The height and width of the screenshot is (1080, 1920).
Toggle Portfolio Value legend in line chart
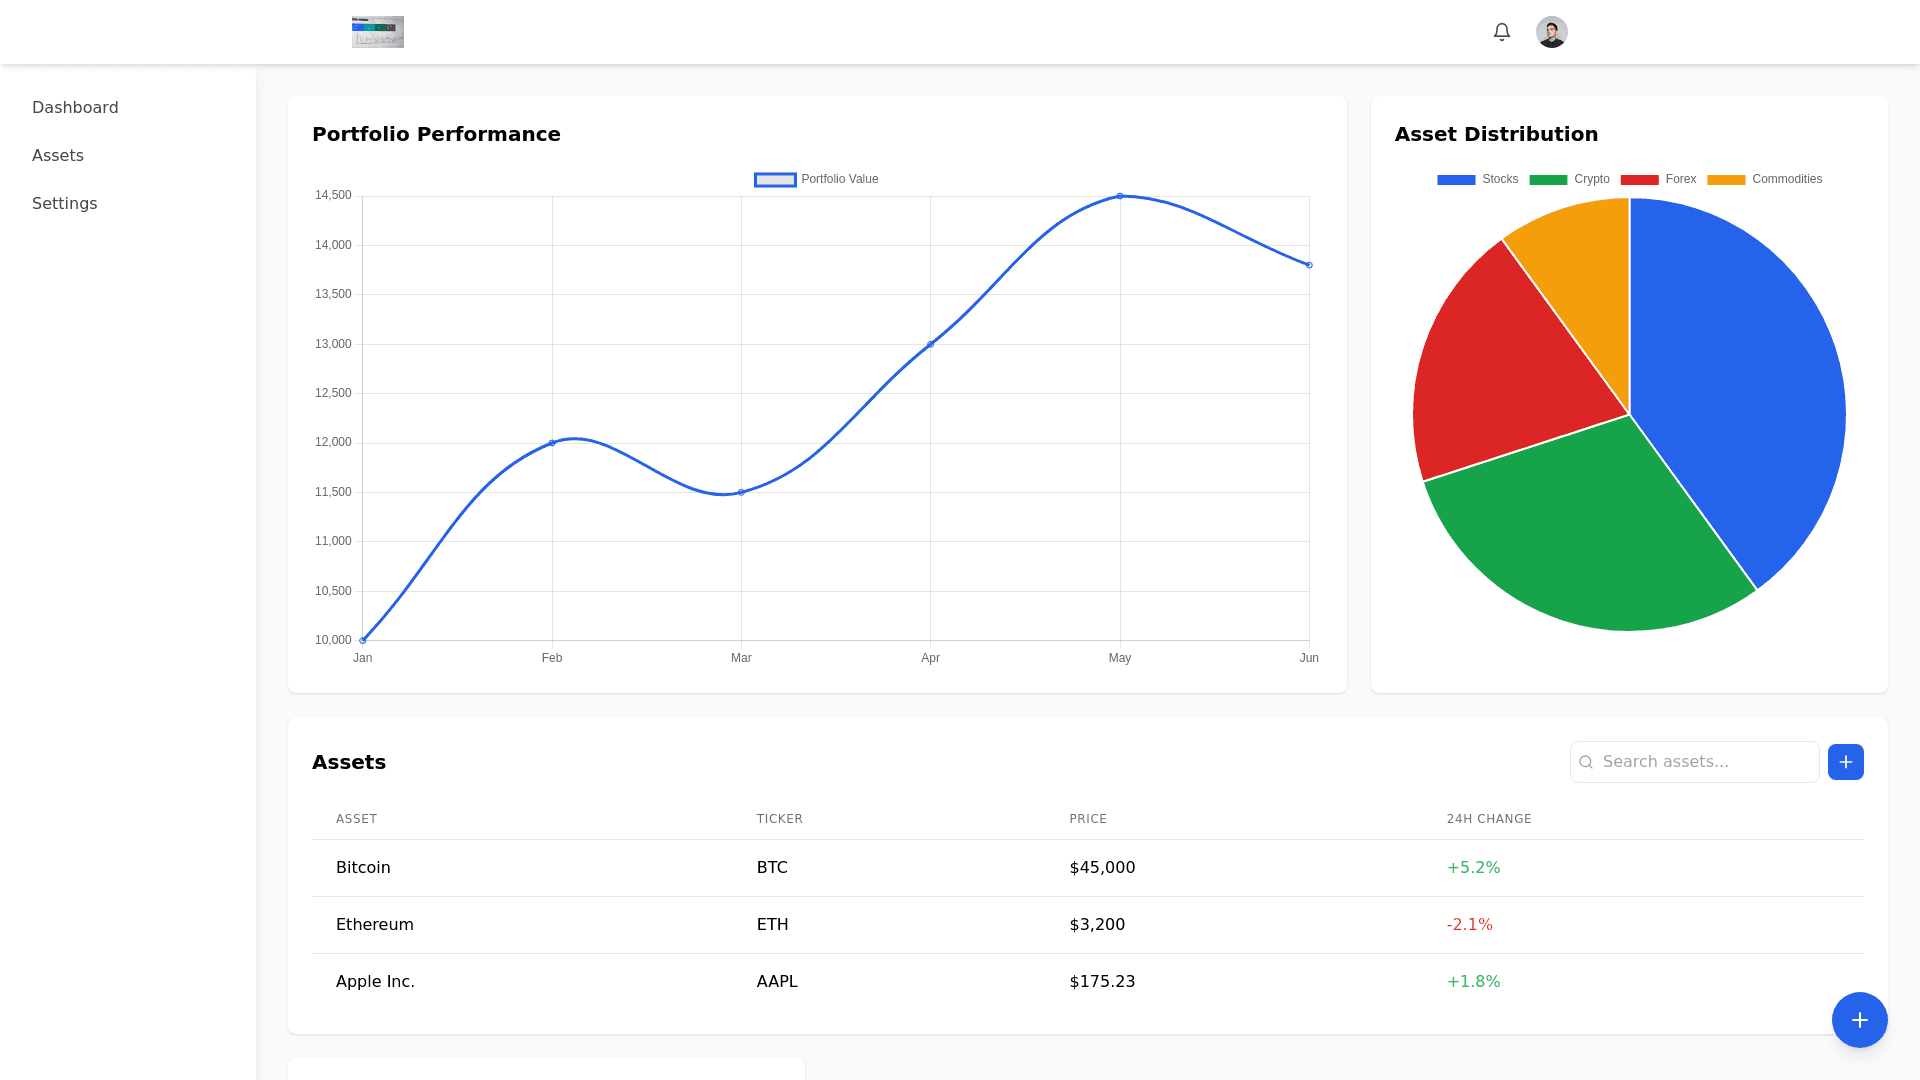pyautogui.click(x=816, y=180)
